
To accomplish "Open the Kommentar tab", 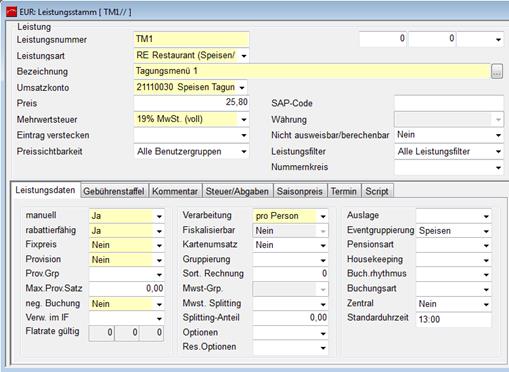I will point(175,191).
